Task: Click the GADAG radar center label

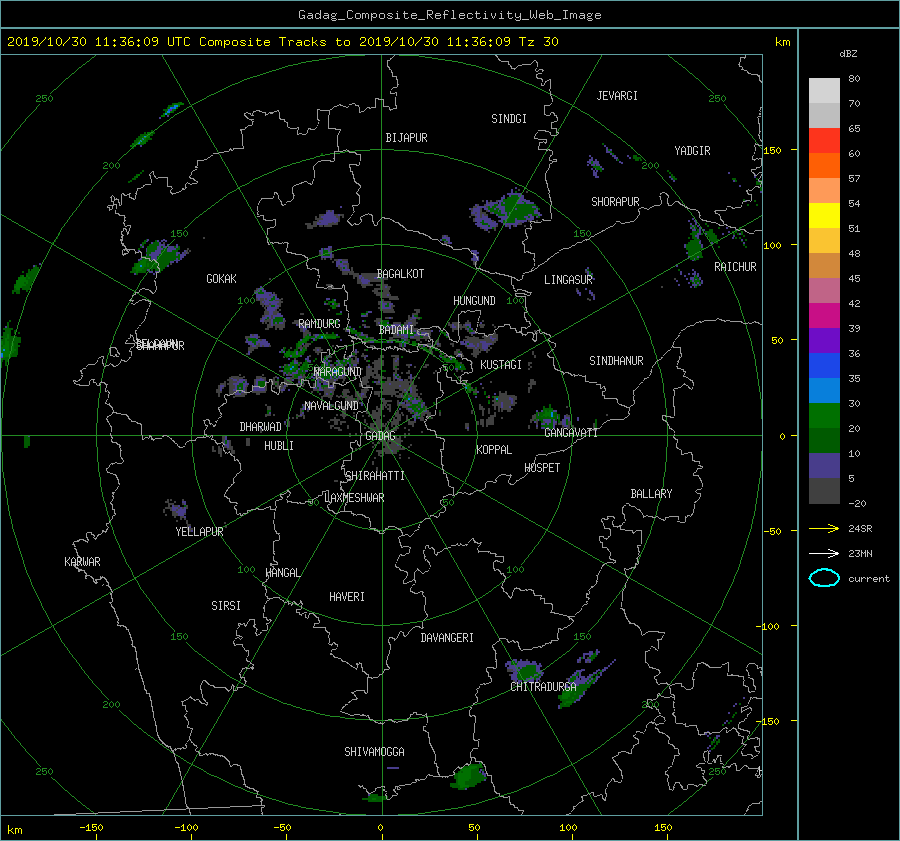Action: (x=380, y=436)
